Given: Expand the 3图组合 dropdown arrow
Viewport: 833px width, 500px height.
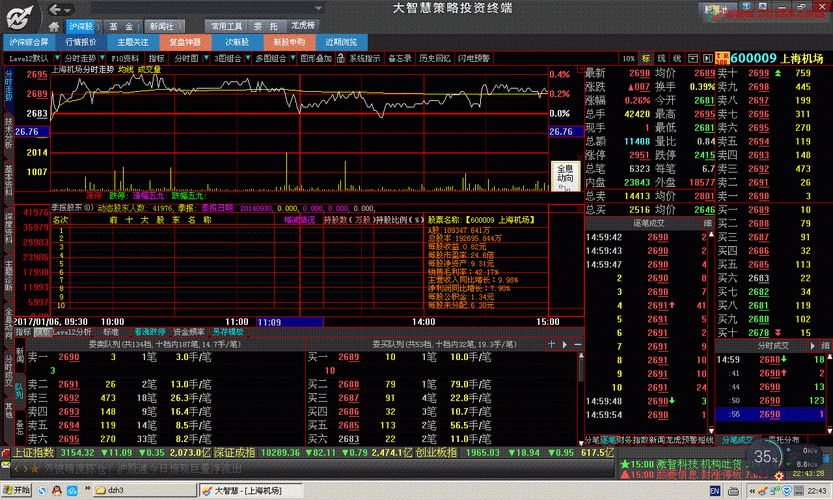Looking at the screenshot, I should click(248, 58).
